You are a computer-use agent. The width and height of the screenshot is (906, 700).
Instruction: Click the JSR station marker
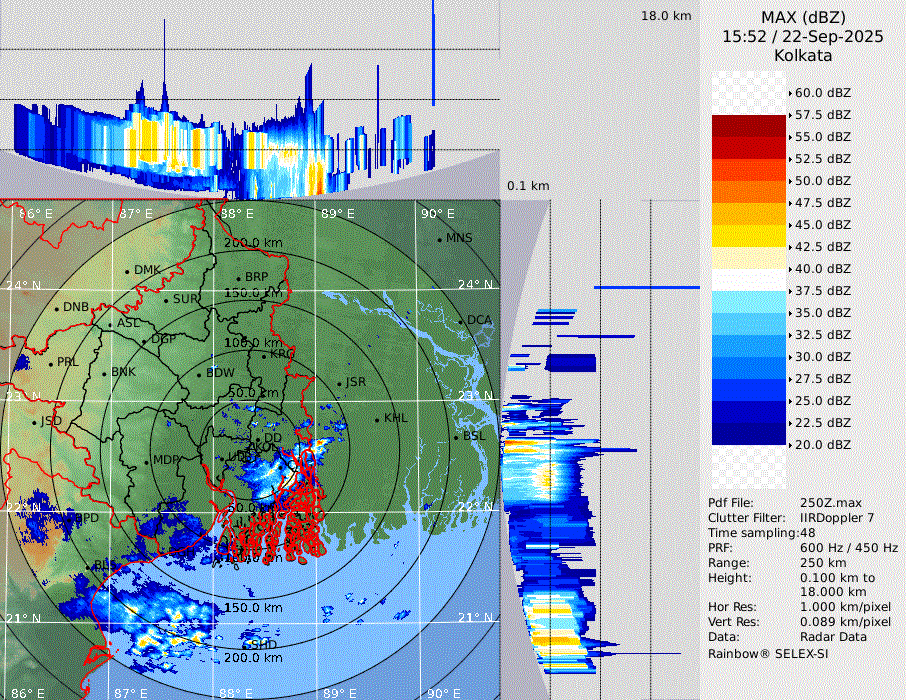[x=339, y=383]
